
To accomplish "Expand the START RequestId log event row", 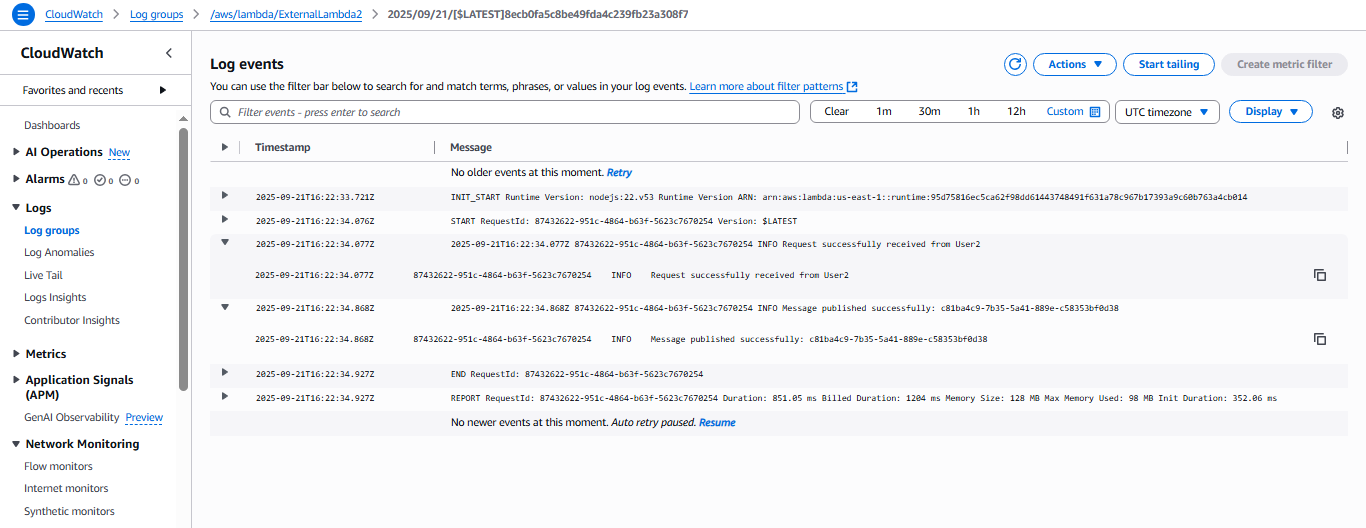I will (x=225, y=218).
